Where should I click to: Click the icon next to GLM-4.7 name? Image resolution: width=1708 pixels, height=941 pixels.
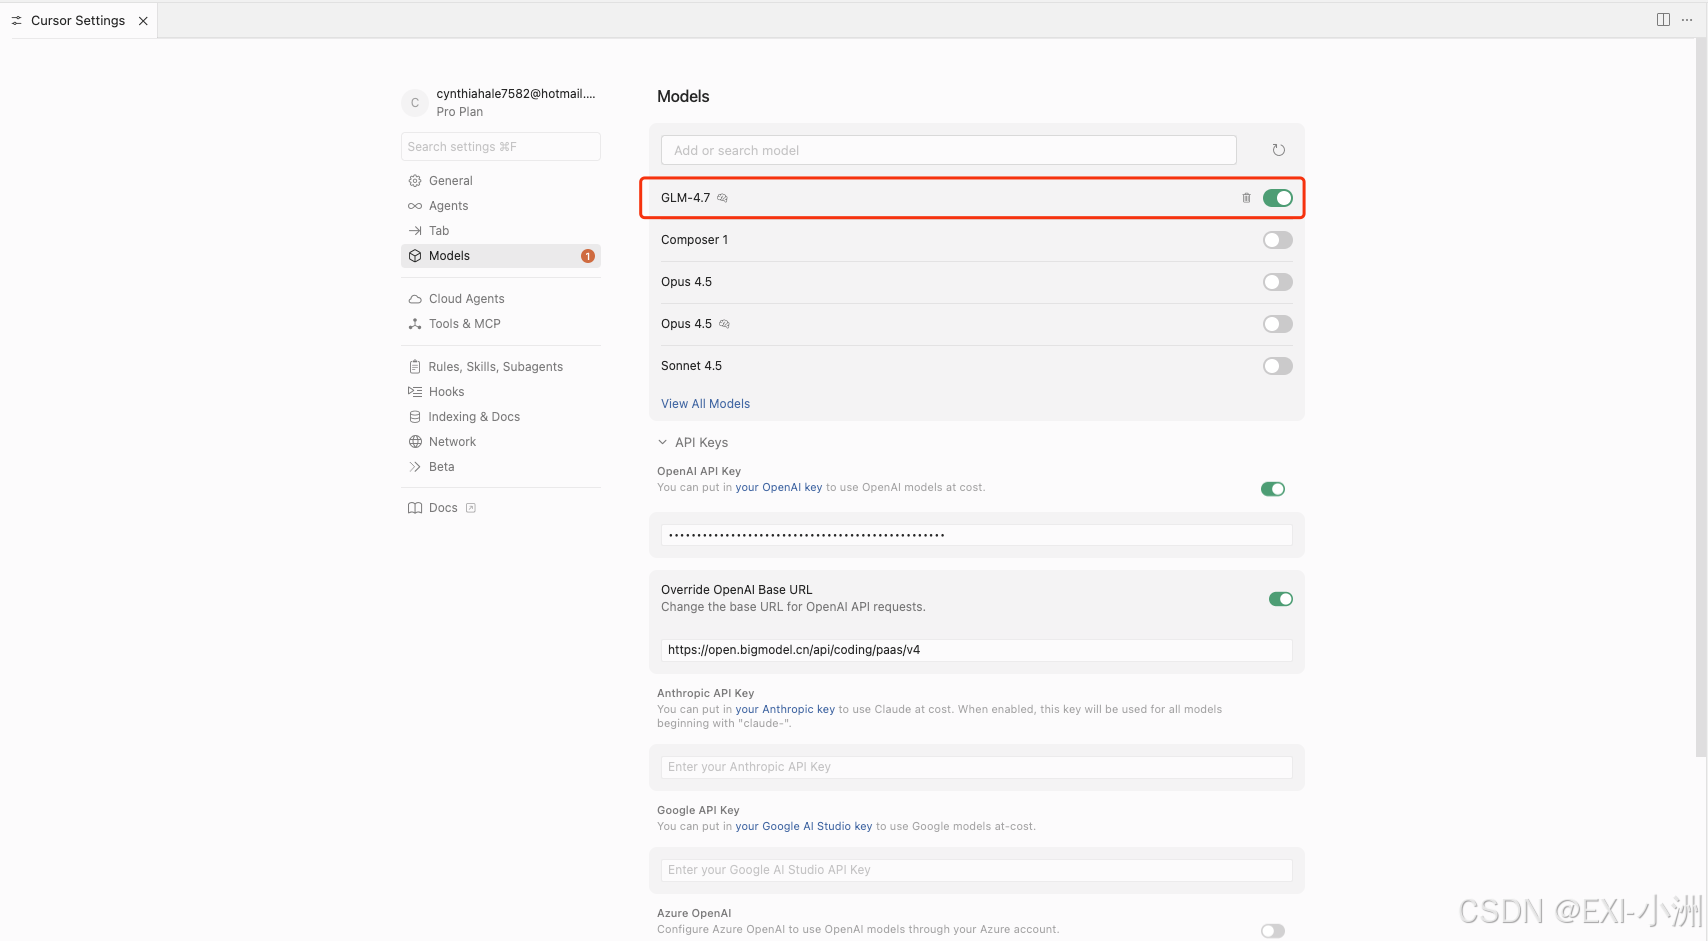722,198
